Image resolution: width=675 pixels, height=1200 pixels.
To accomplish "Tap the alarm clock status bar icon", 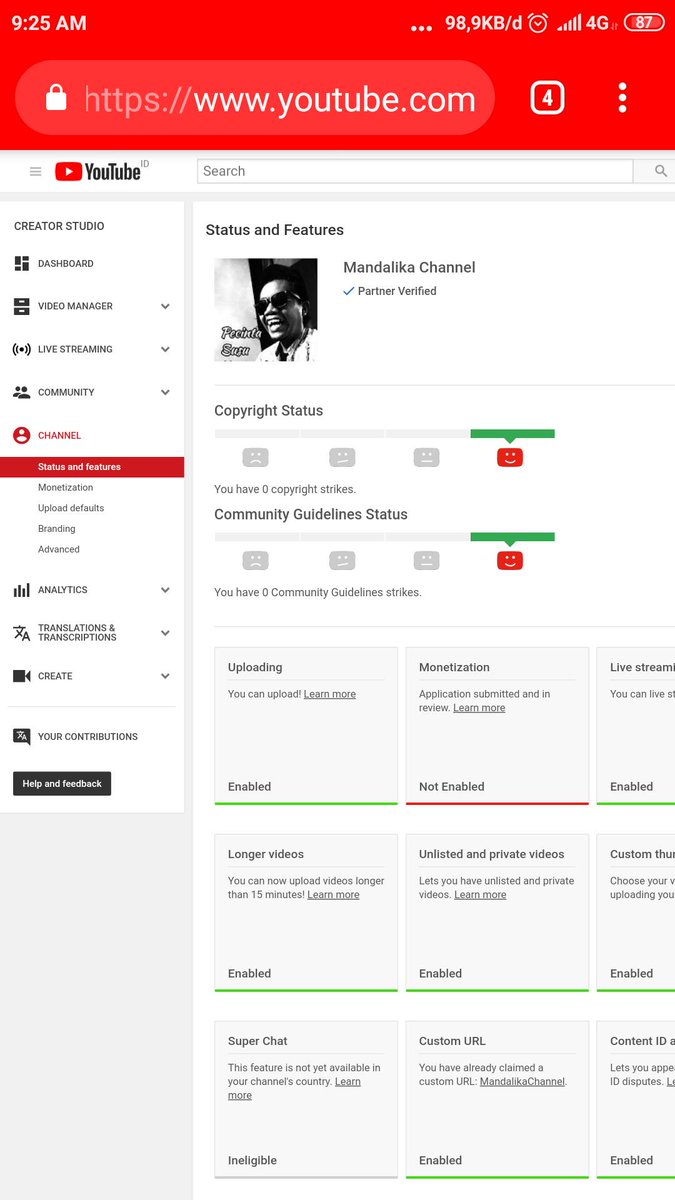I will pyautogui.click(x=538, y=23).
